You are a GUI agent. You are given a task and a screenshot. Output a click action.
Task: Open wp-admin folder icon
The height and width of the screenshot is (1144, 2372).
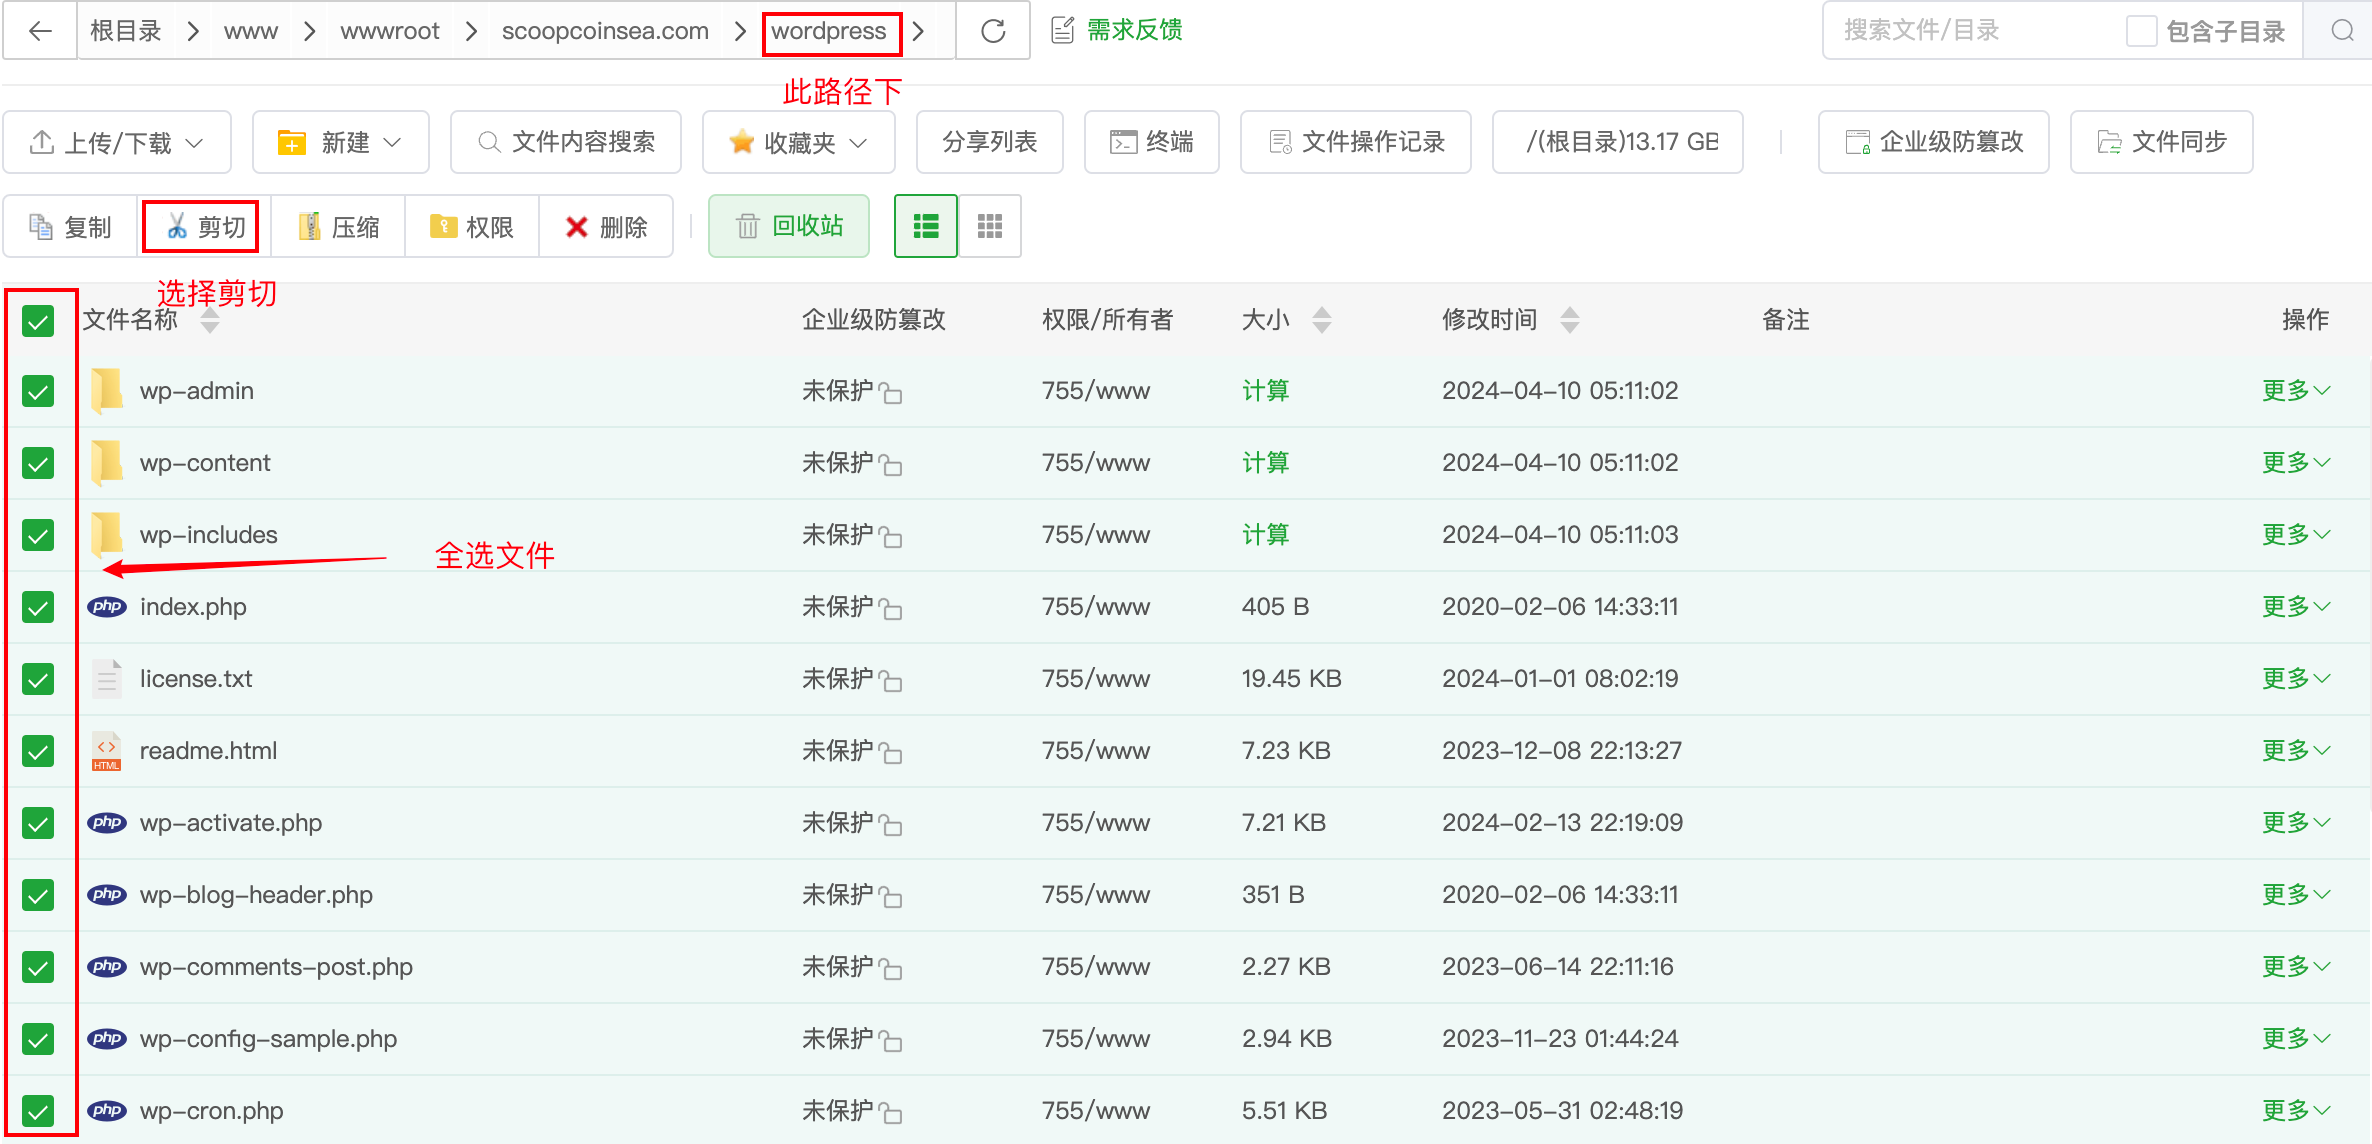106,391
